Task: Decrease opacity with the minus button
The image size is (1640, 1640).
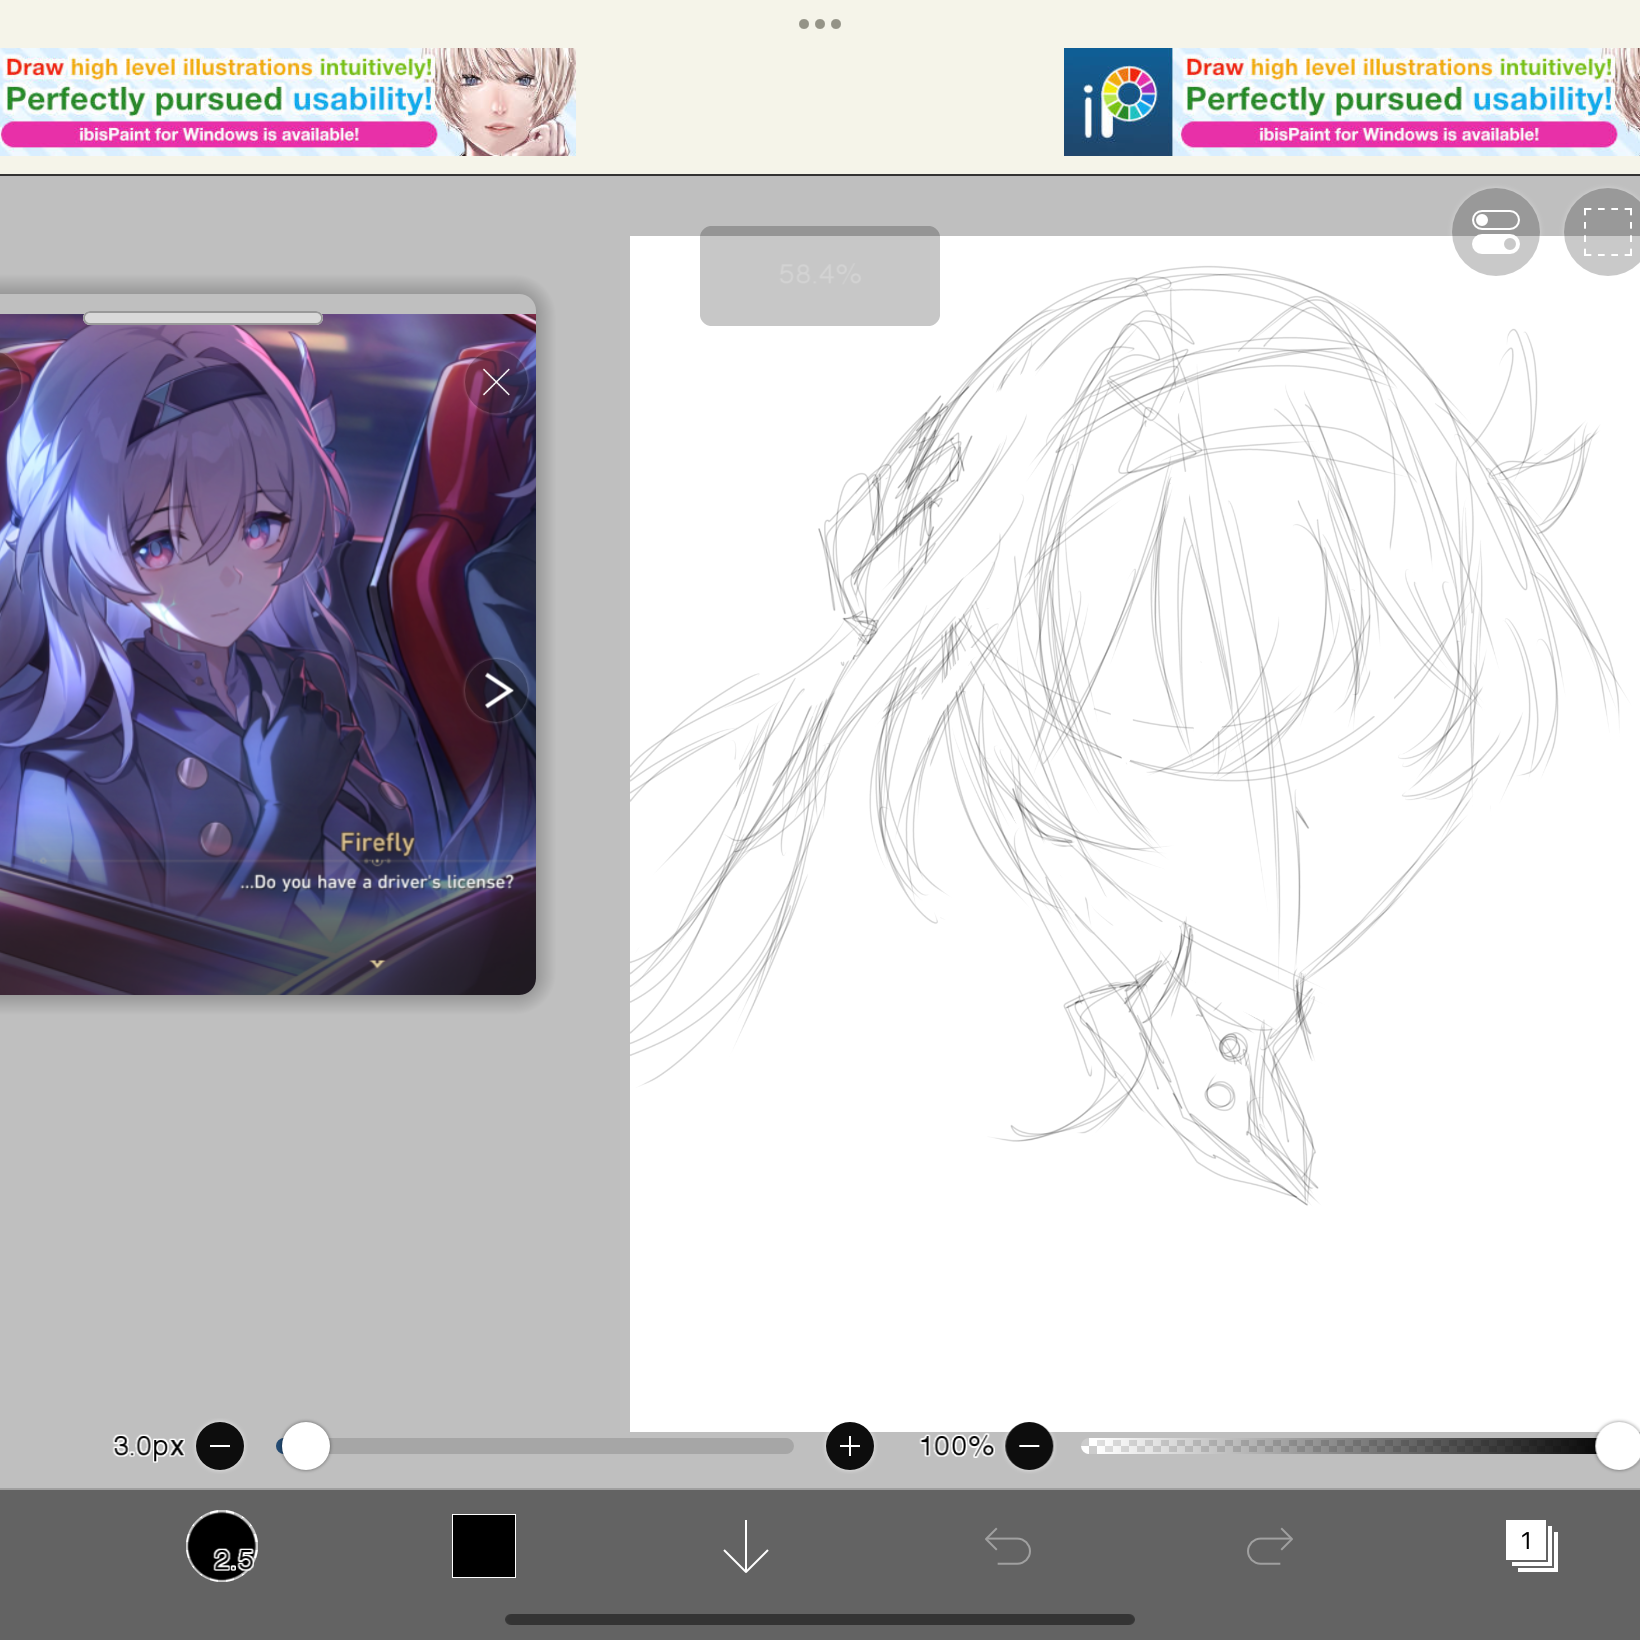Action: 1029,1446
